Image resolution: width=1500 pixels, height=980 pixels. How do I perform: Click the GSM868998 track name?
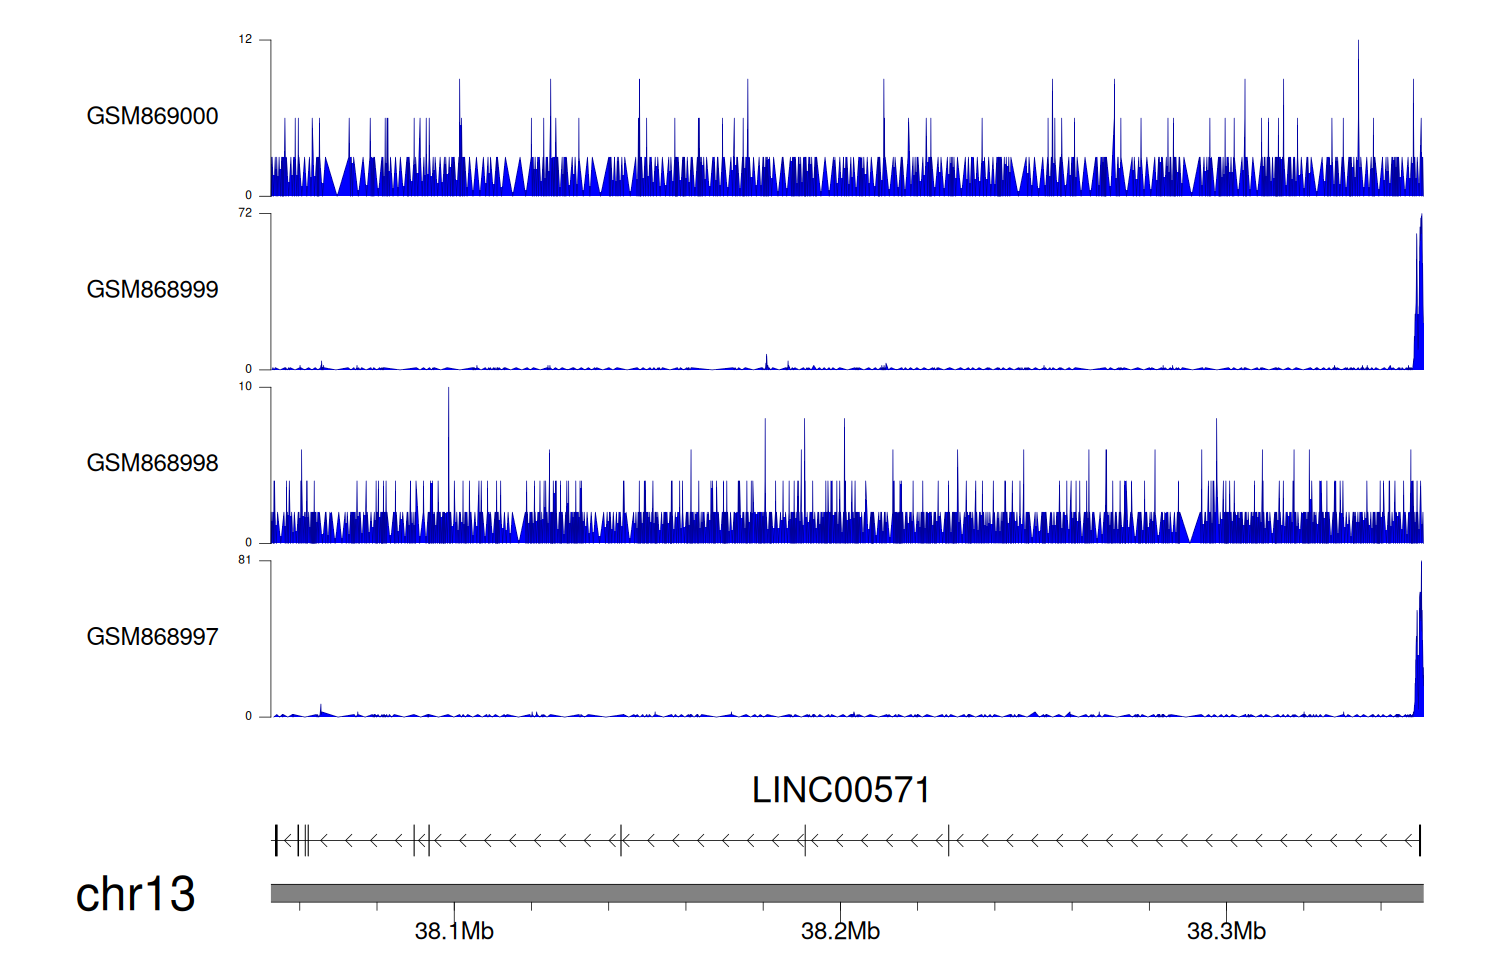click(152, 463)
